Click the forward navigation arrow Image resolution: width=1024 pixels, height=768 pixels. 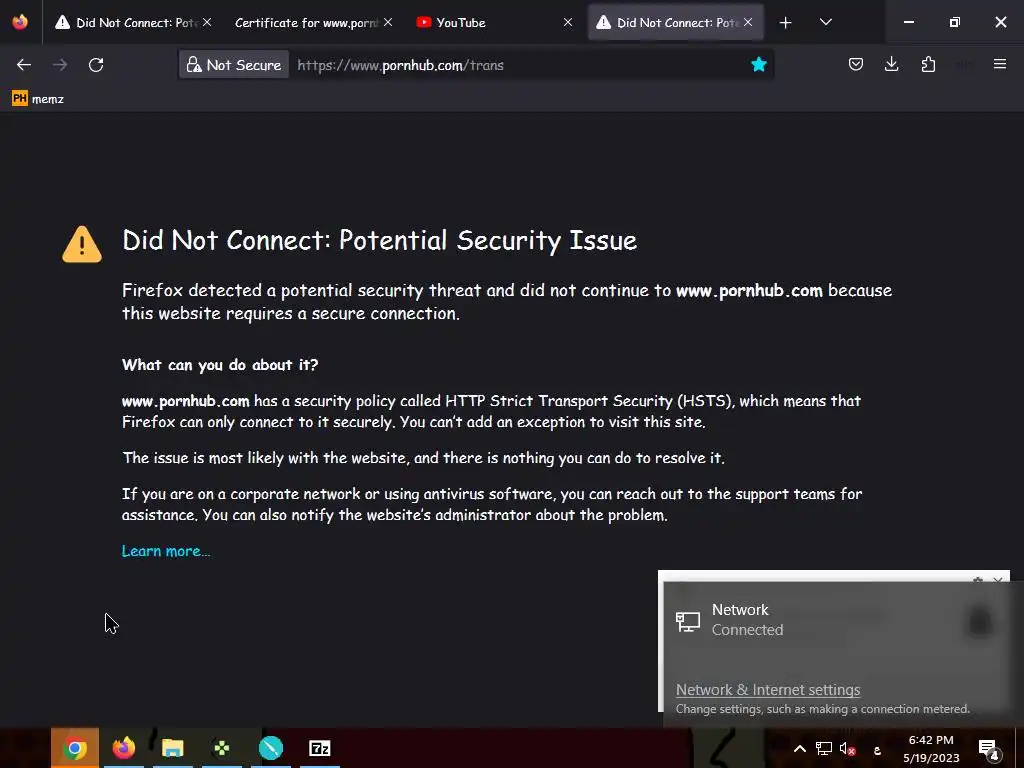click(x=60, y=65)
